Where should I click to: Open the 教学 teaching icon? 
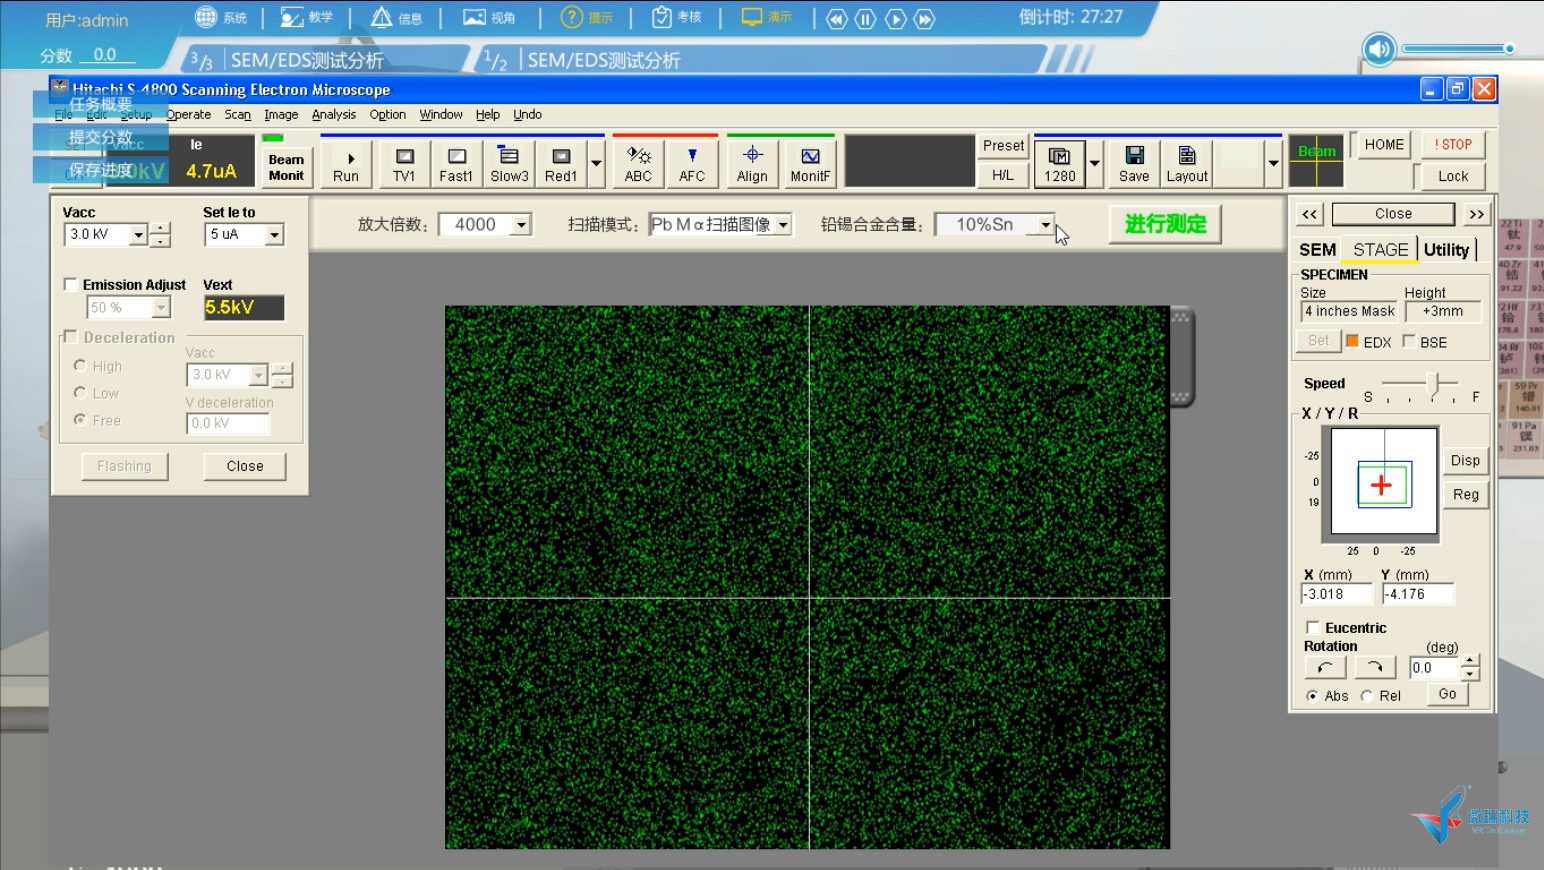307,17
